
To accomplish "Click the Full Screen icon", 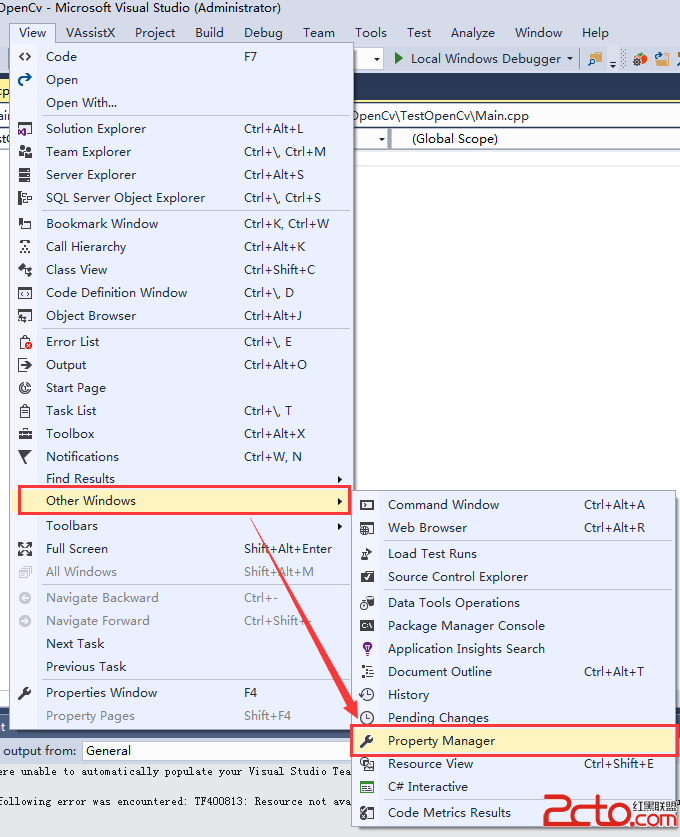I will pos(25,549).
